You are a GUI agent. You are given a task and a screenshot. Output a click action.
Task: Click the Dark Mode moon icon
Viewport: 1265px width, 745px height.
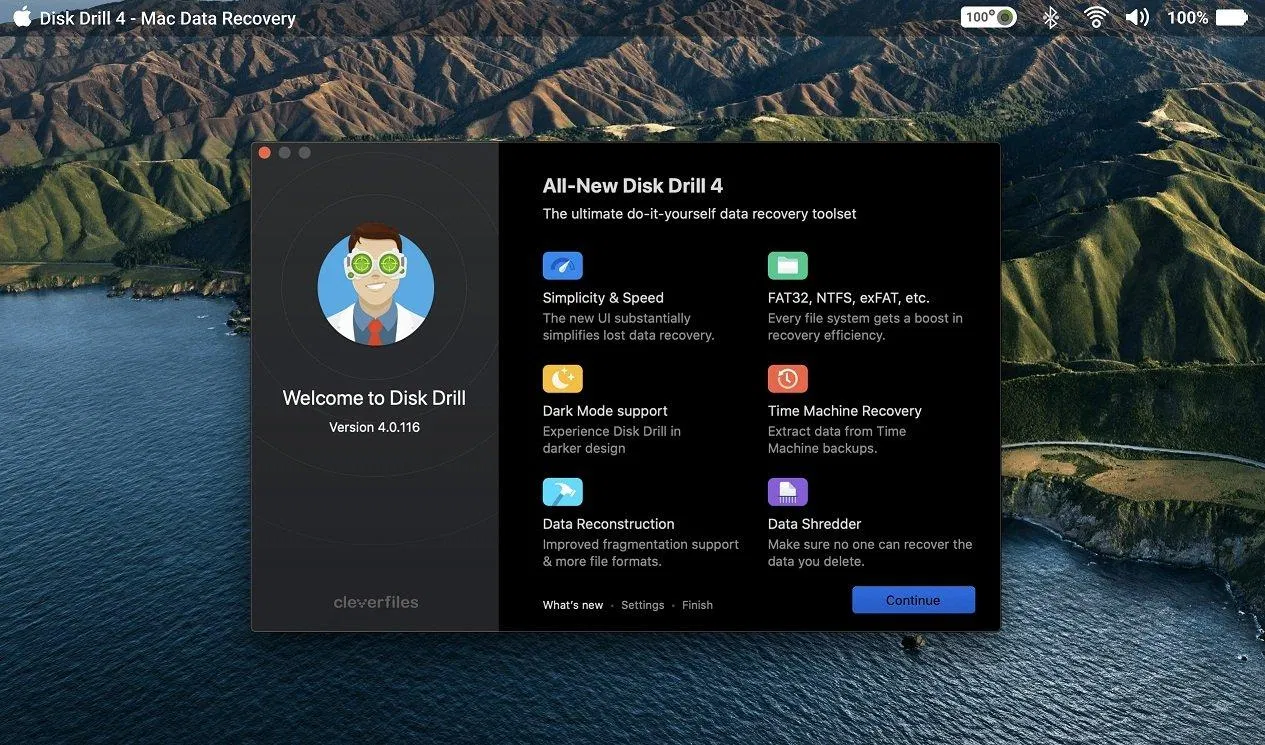pyautogui.click(x=562, y=379)
